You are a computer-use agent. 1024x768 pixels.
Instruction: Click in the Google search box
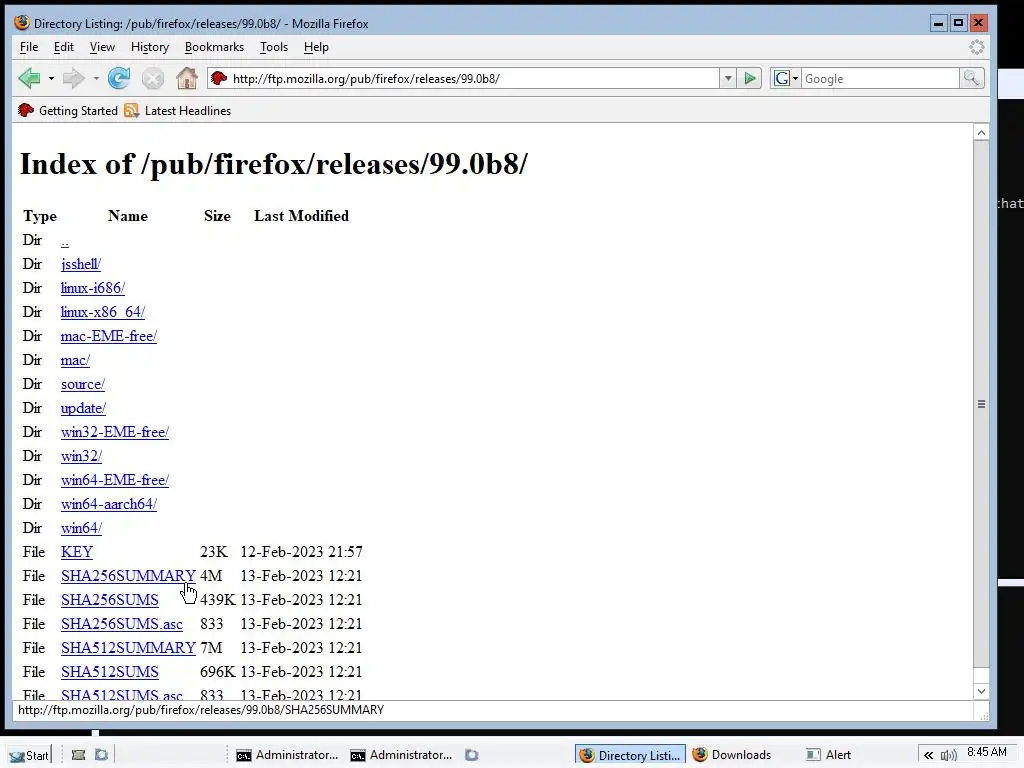(x=880, y=78)
